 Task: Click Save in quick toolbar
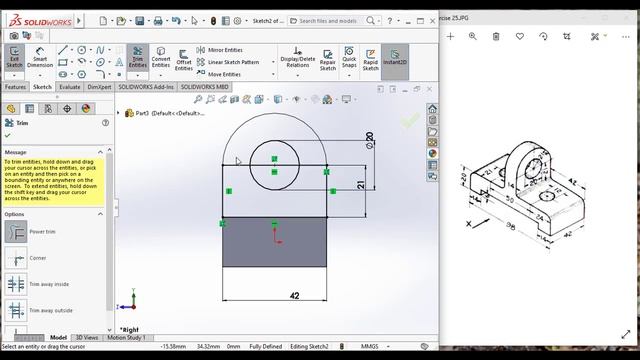coord(140,20)
